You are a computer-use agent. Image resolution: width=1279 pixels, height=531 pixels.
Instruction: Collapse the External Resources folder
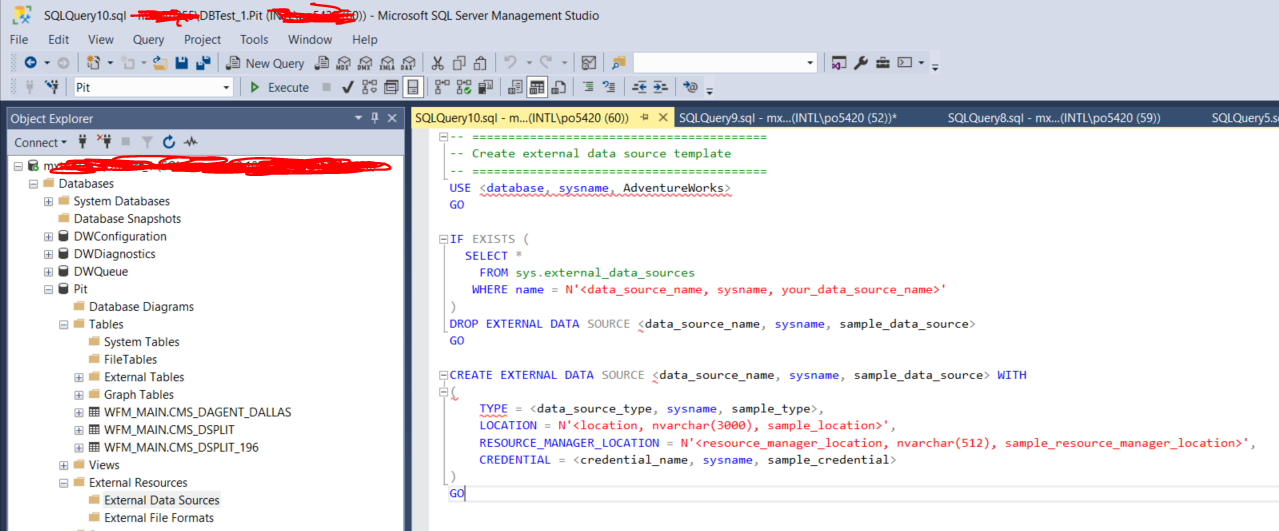pyautogui.click(x=64, y=483)
